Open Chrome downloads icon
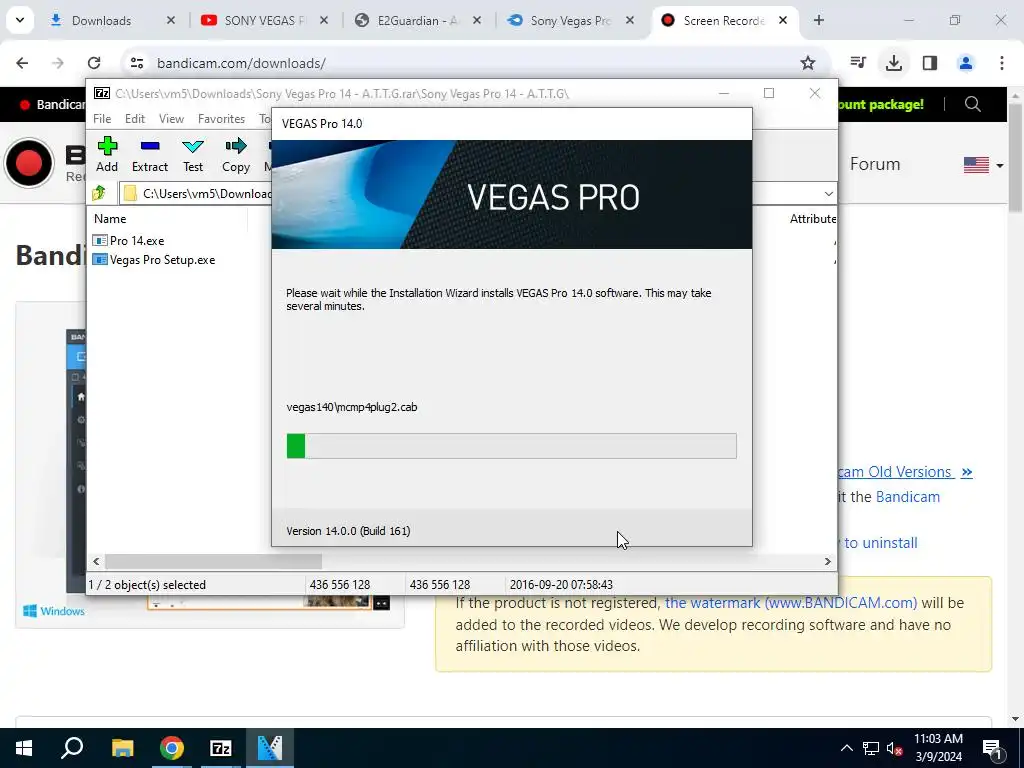Viewport: 1024px width, 768px height. [893, 63]
